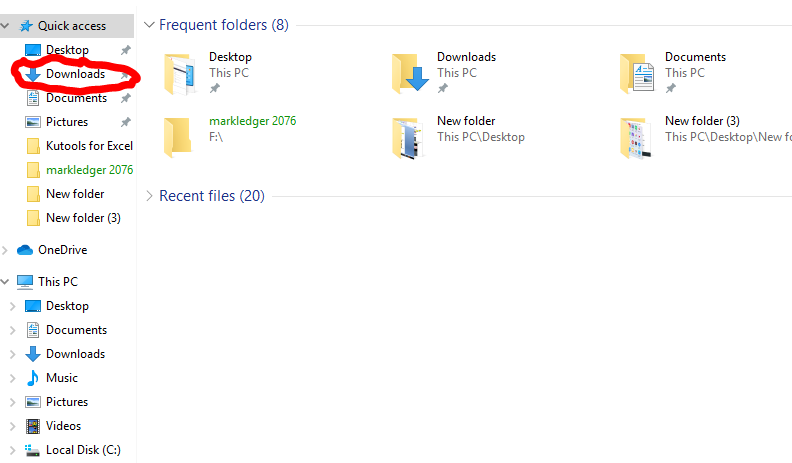Click Documents icon in Quick access list

pos(33,98)
